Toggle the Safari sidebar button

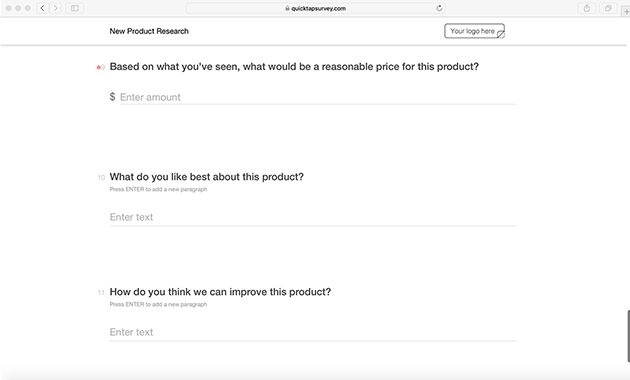tap(75, 8)
